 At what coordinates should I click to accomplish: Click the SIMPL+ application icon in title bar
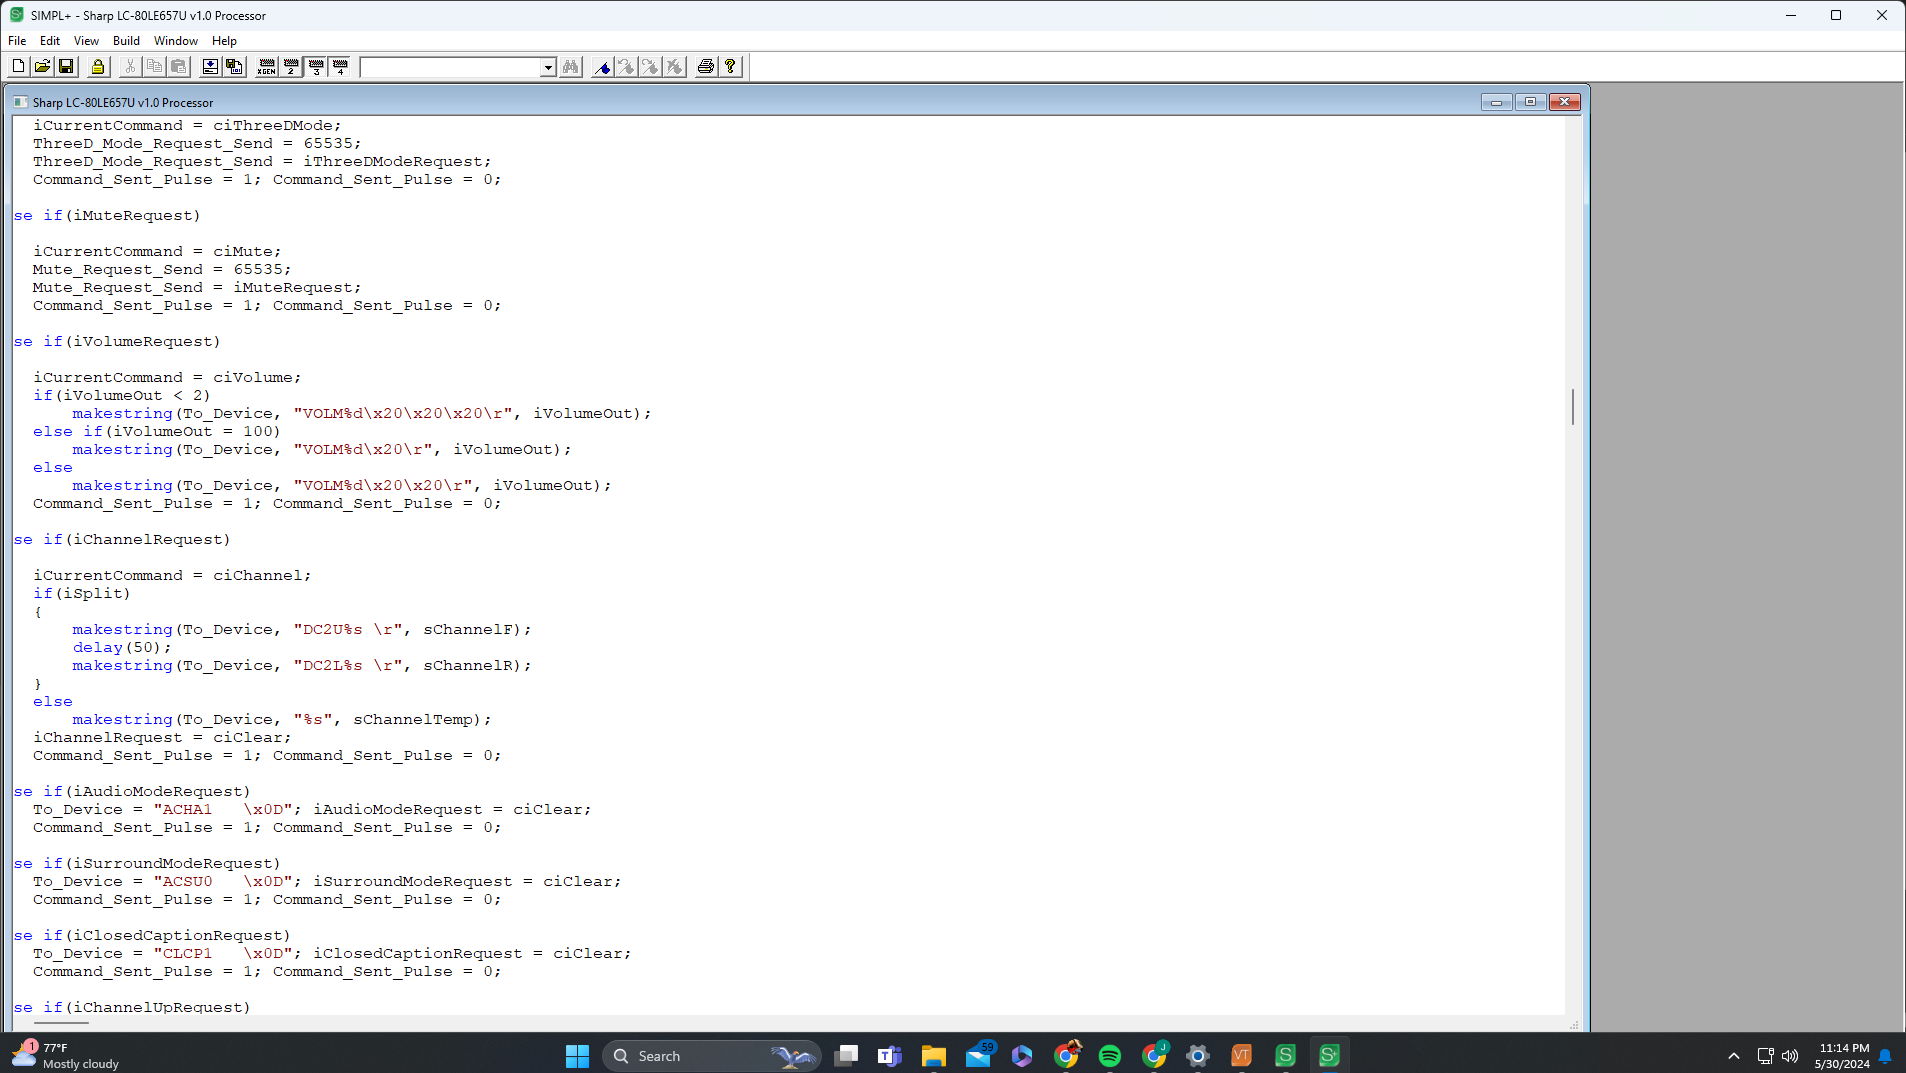pos(16,15)
